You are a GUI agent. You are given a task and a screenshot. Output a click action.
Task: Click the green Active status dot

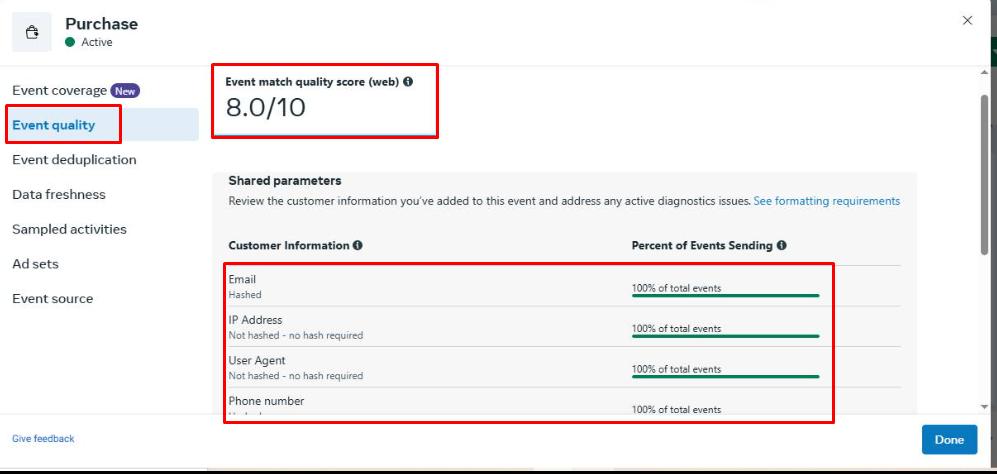point(70,43)
